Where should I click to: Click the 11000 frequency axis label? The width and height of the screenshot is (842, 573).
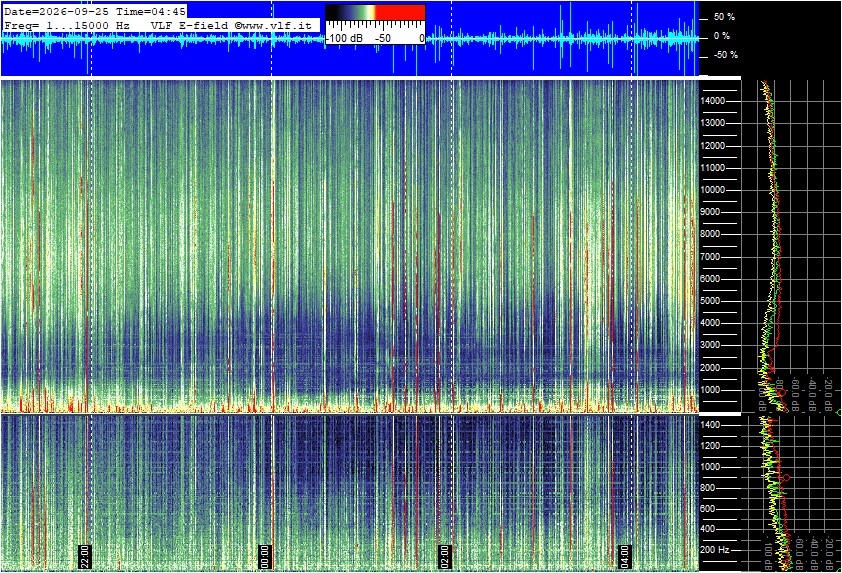click(x=713, y=168)
